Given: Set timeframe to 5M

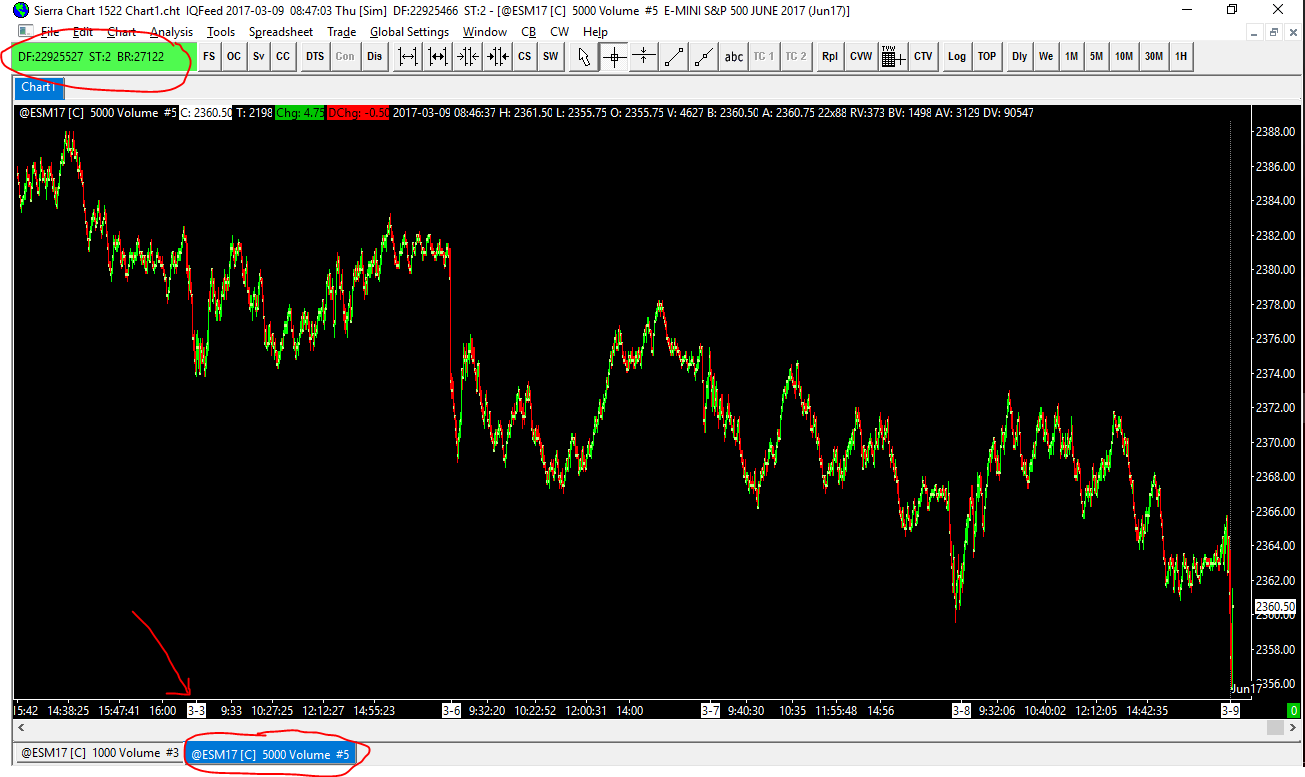Looking at the screenshot, I should point(1097,57).
